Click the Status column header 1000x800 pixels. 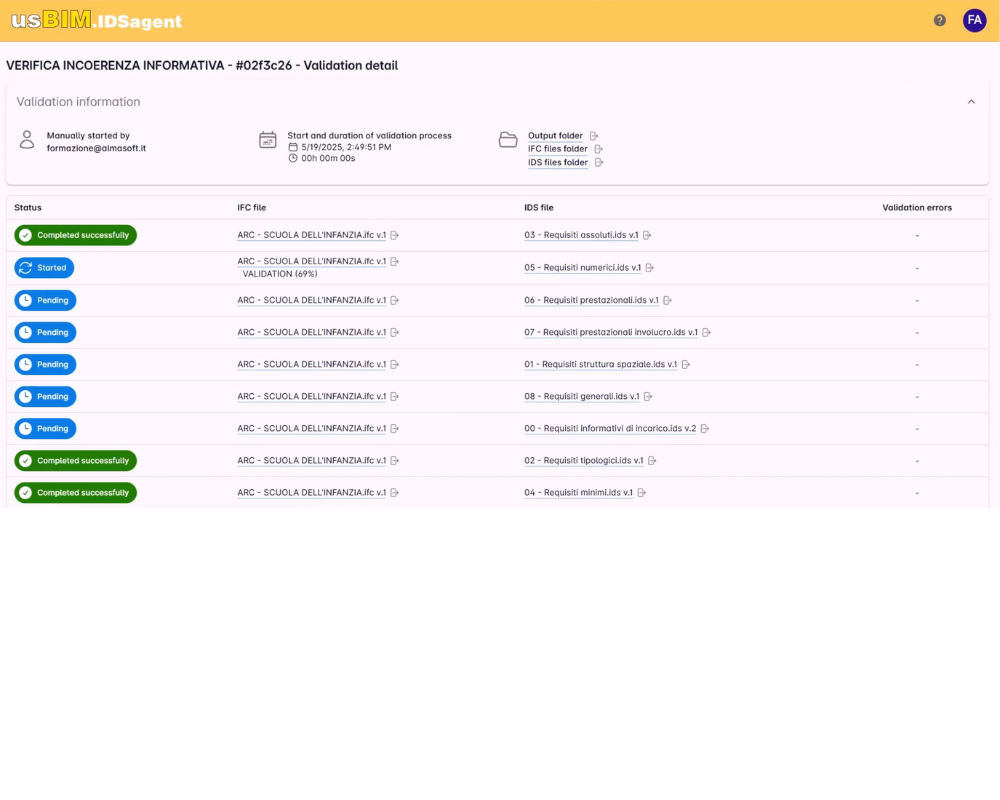[x=28, y=208]
